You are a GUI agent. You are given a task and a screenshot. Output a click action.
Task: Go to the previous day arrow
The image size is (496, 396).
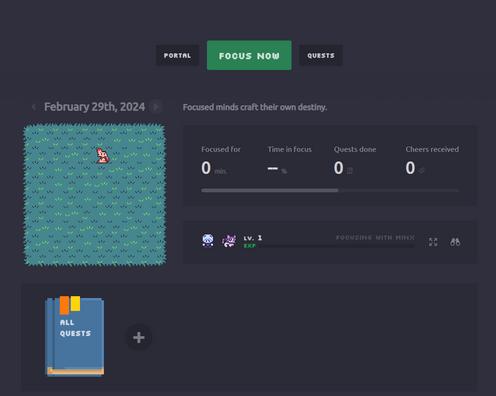[34, 107]
